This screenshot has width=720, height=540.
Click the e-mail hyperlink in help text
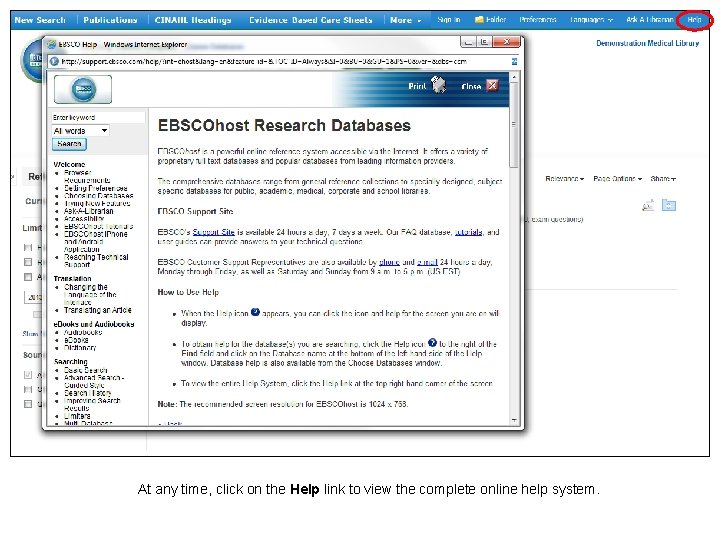[x=427, y=262]
